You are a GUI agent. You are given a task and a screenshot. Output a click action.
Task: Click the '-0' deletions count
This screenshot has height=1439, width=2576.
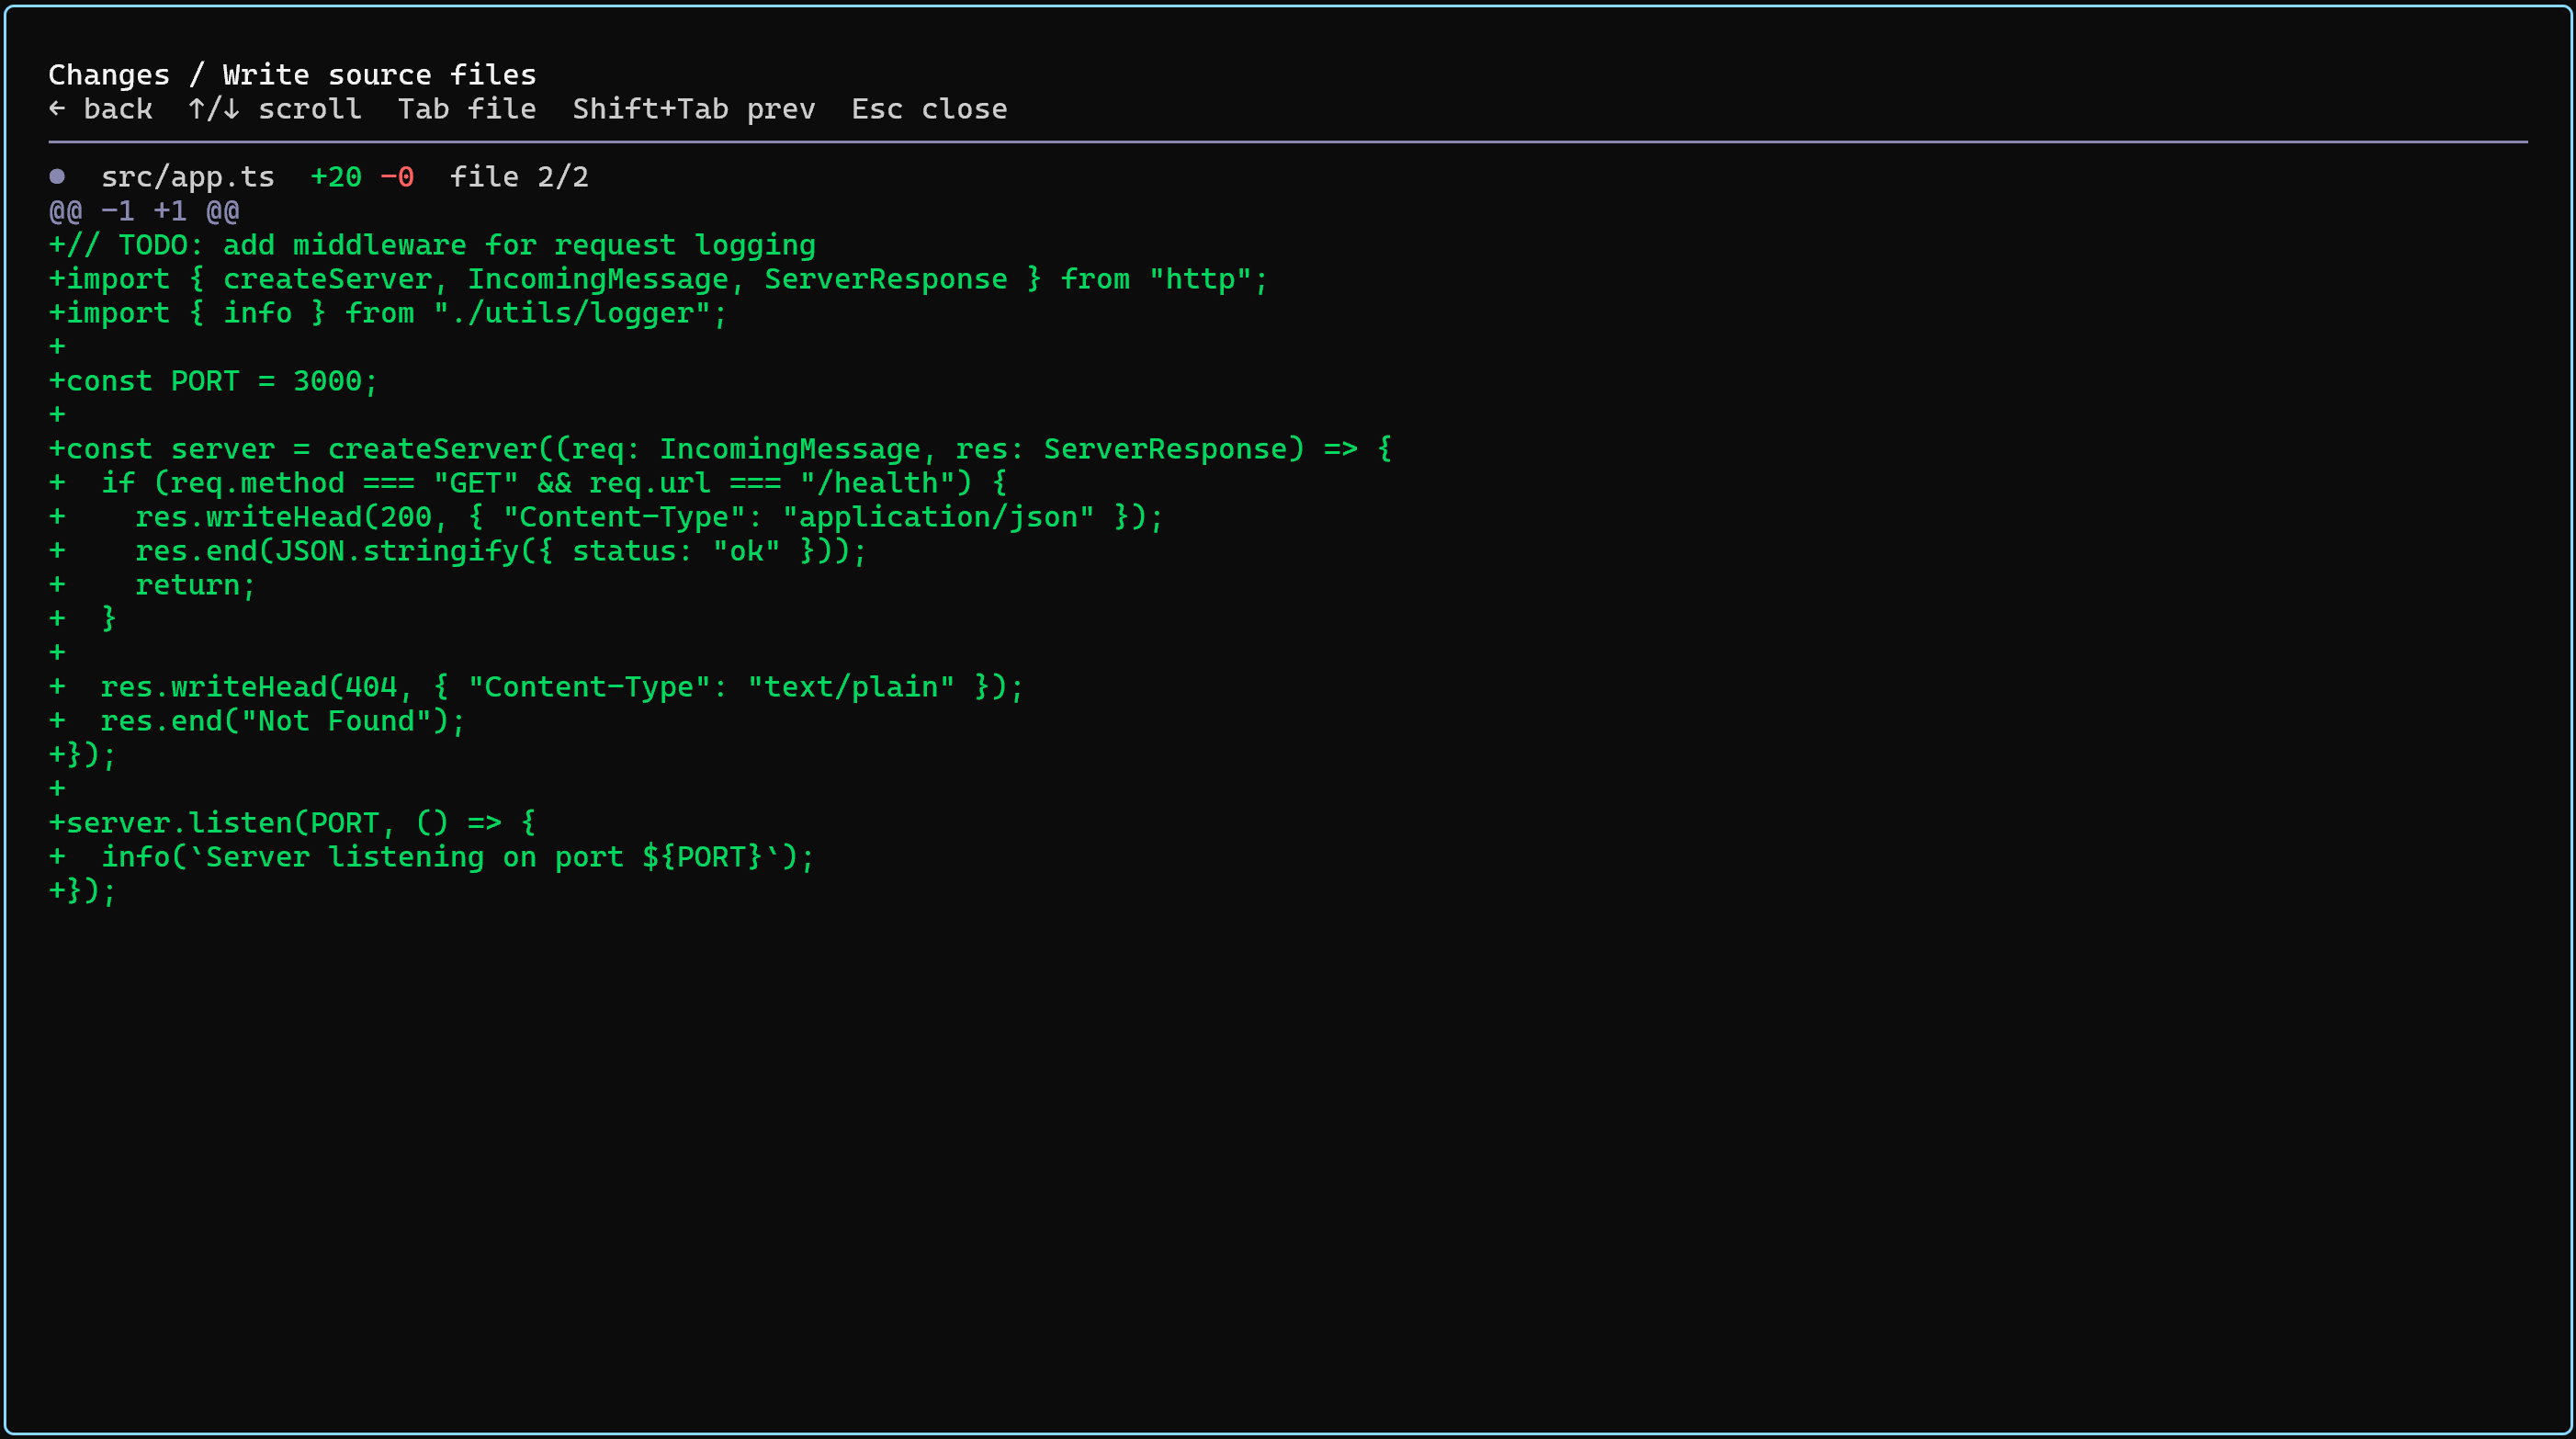coord(397,177)
